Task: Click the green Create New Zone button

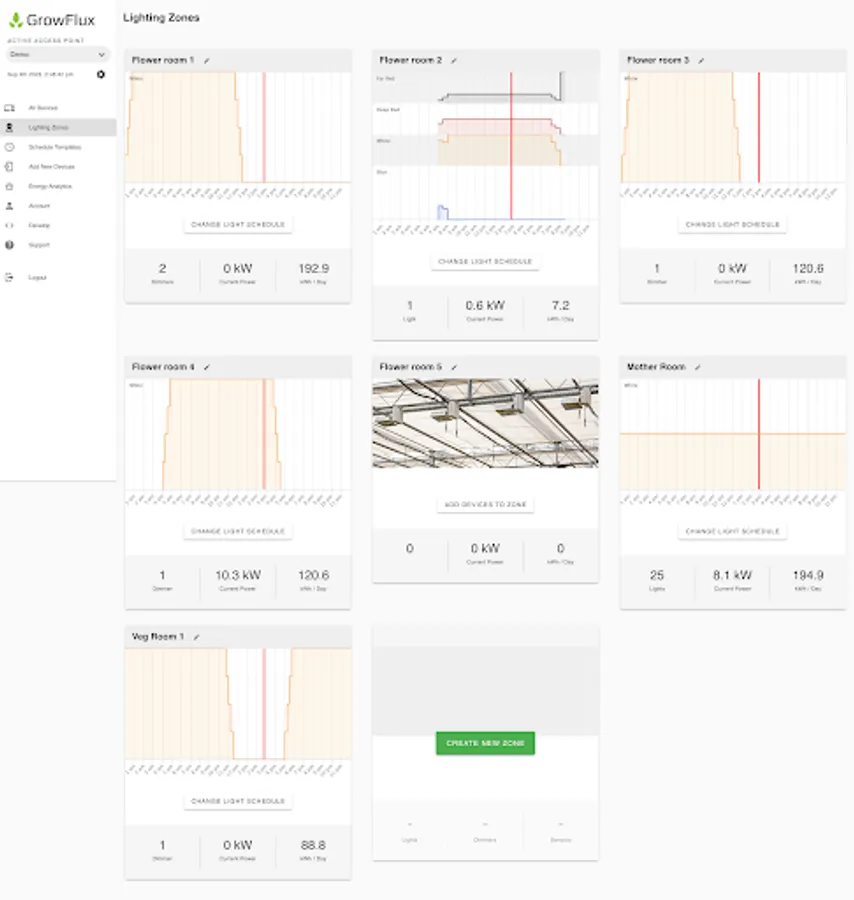Action: (485, 743)
